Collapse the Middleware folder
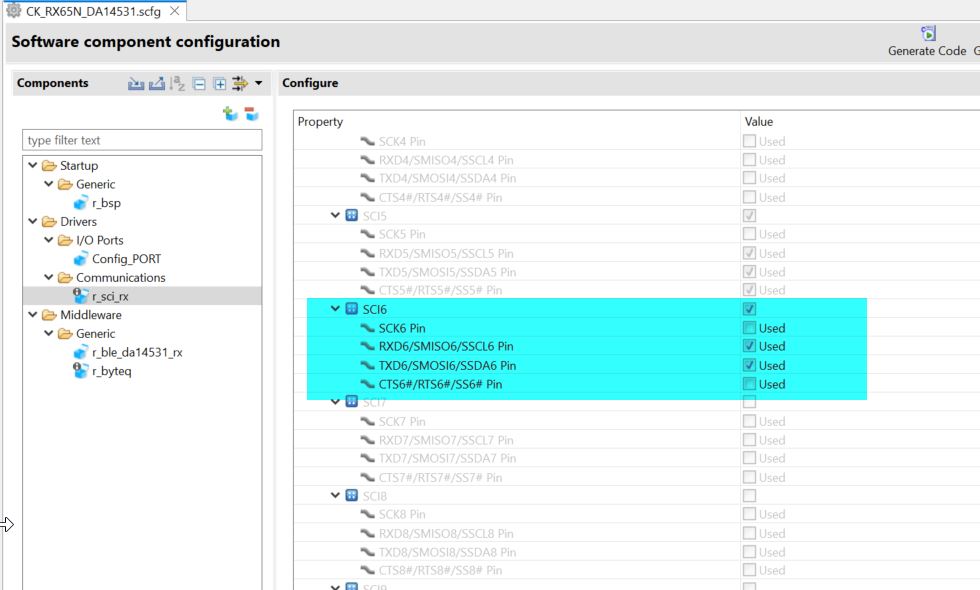980x590 pixels. 32,314
